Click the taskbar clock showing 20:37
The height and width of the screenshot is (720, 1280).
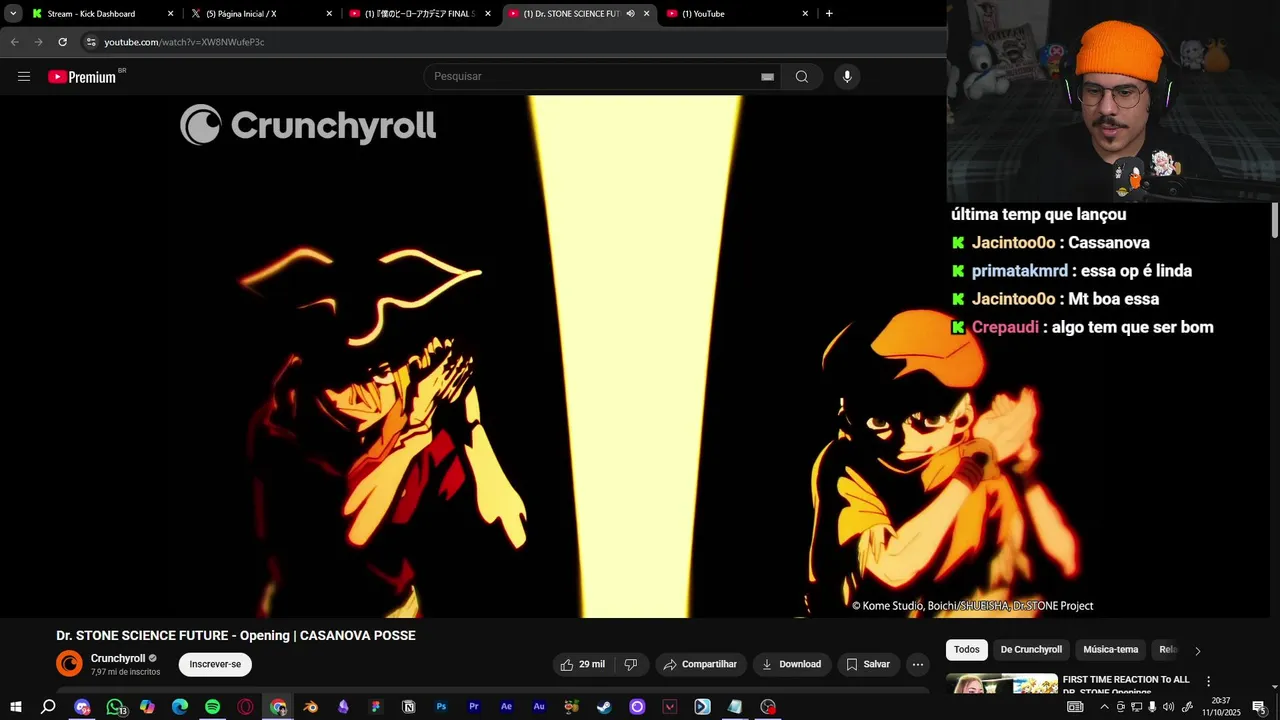(x=1221, y=707)
